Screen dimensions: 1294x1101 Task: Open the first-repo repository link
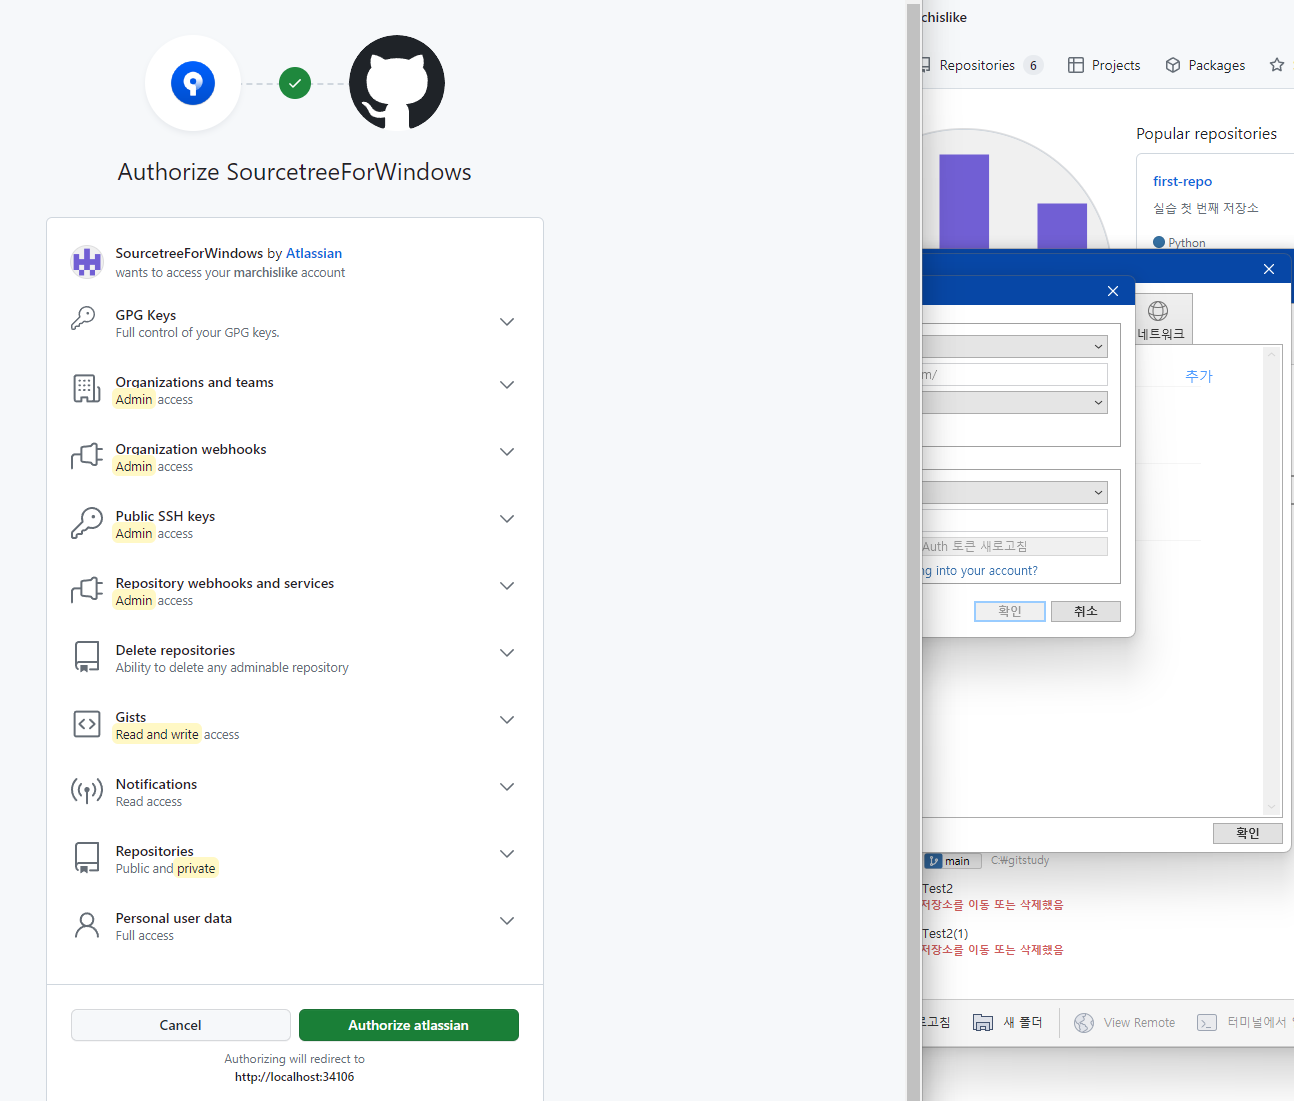pyautogui.click(x=1182, y=181)
